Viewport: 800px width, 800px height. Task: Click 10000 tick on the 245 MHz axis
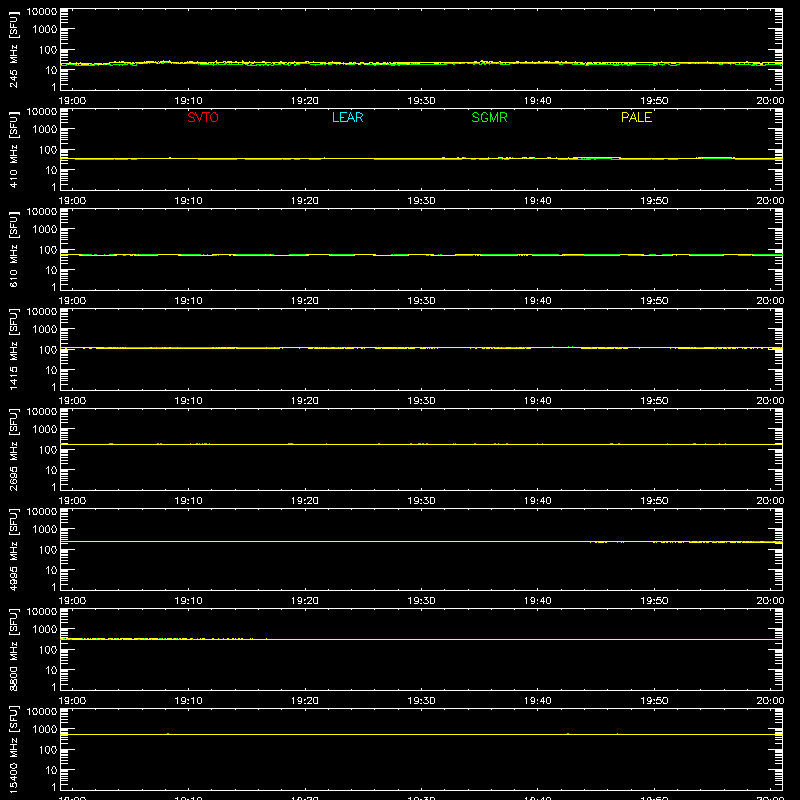tap(41, 12)
